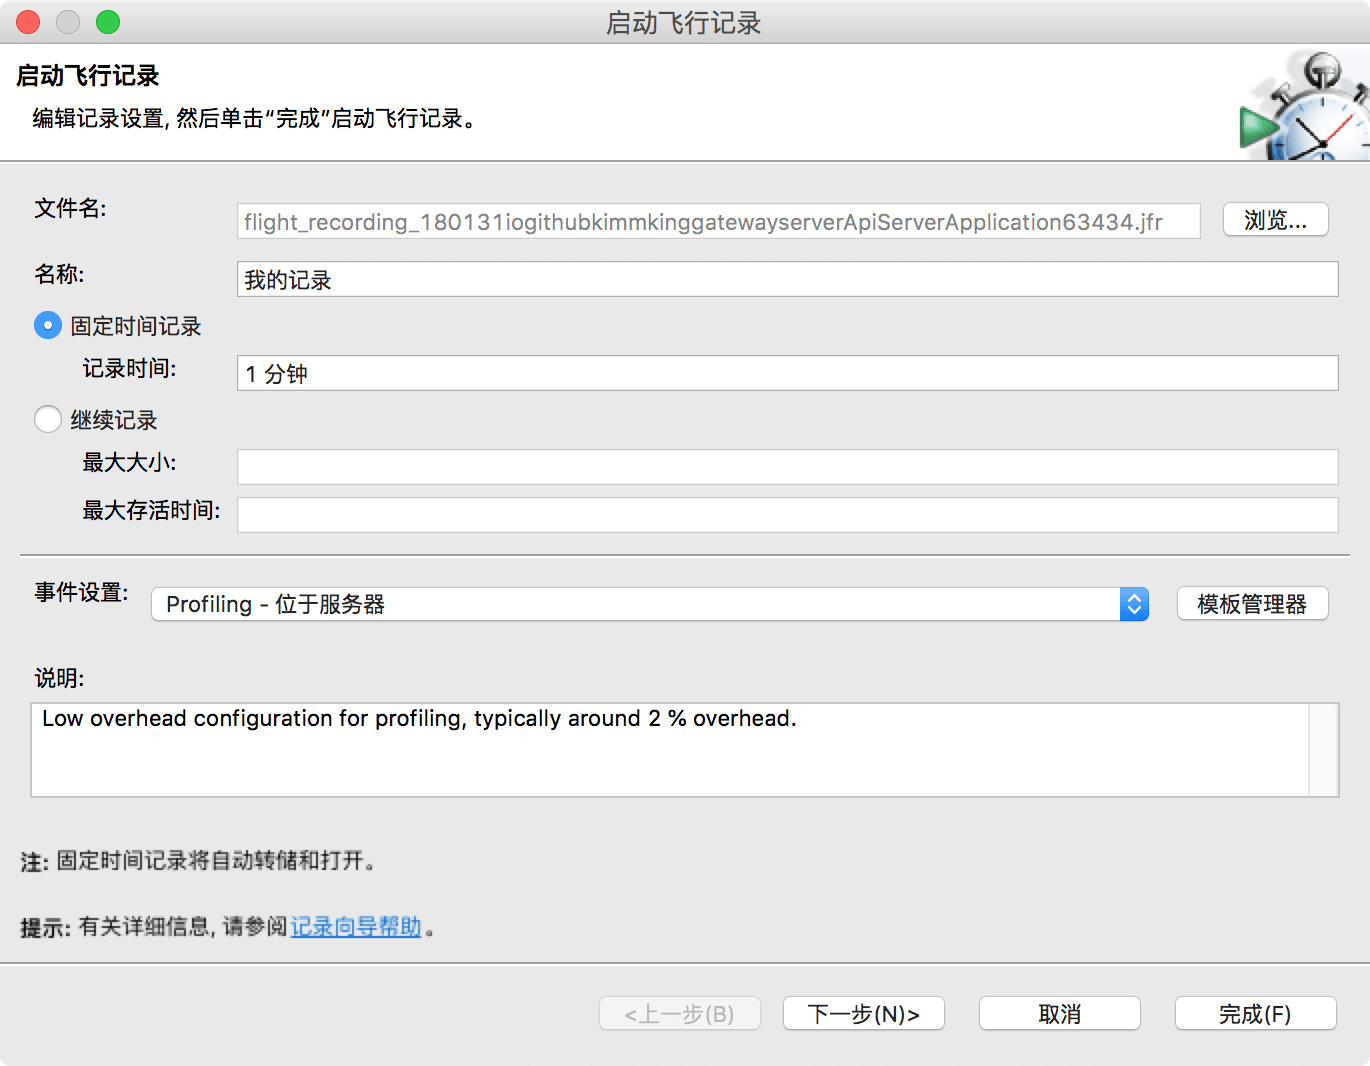Click the flight recorder stopwatch icon

(x=1304, y=107)
